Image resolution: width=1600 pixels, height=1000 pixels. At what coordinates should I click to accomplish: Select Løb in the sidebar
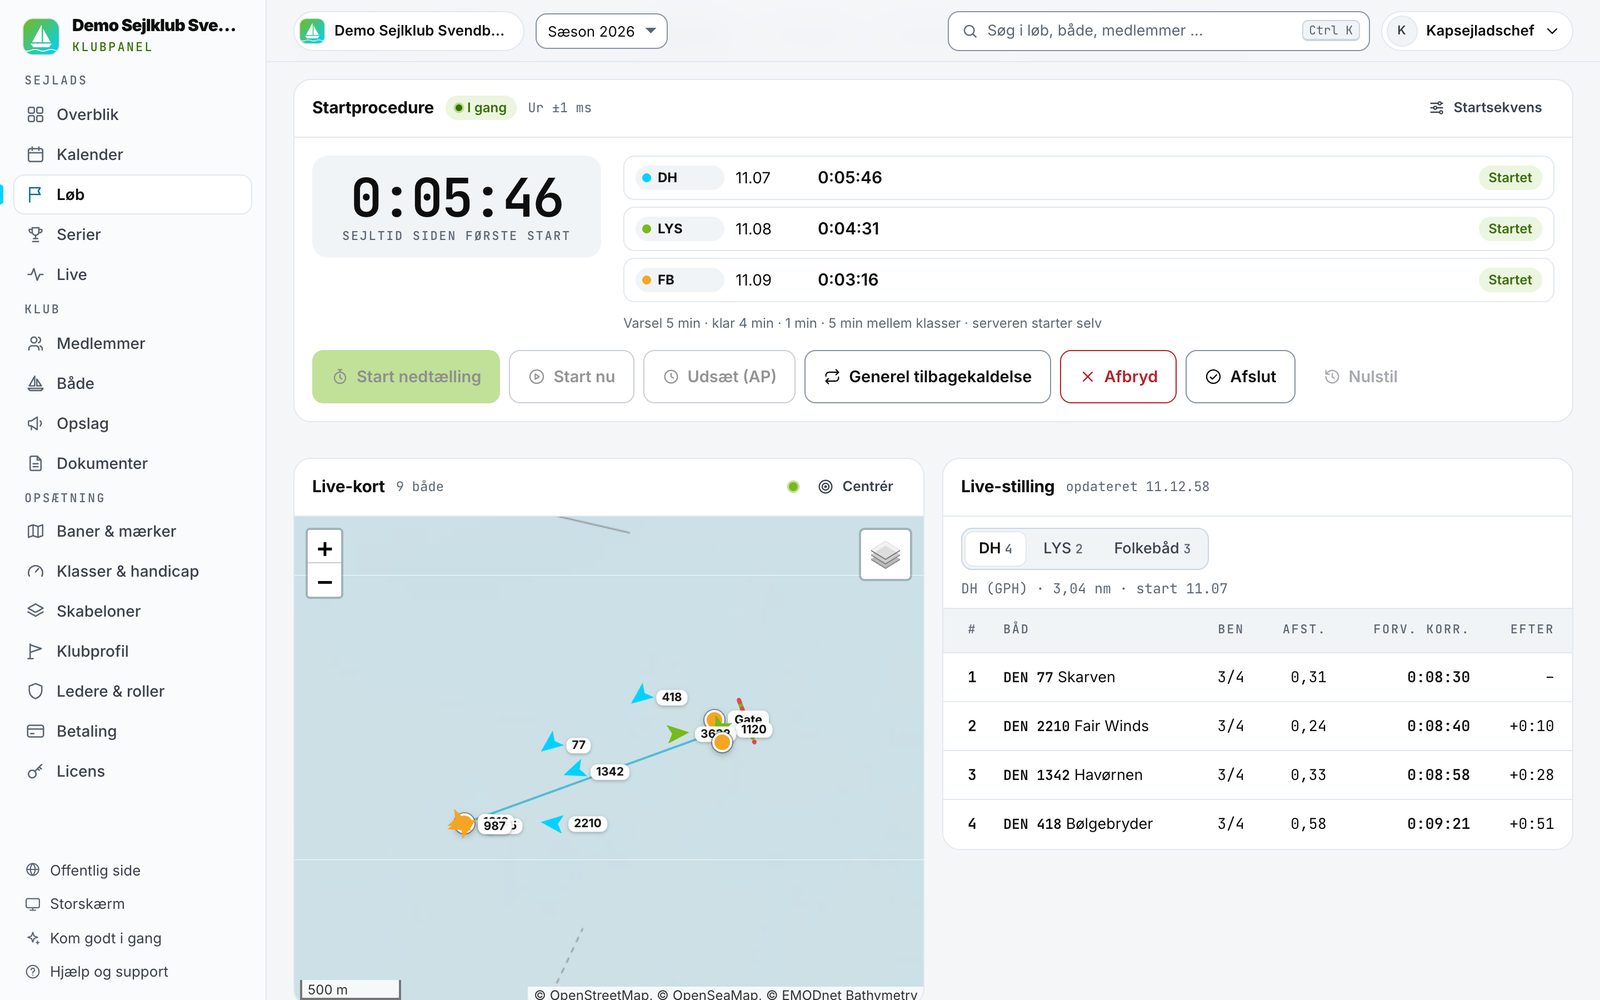(132, 195)
